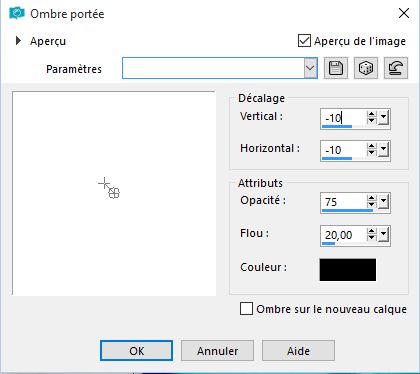Confirm shadow with OK button
The width and height of the screenshot is (420, 374).
click(x=136, y=351)
